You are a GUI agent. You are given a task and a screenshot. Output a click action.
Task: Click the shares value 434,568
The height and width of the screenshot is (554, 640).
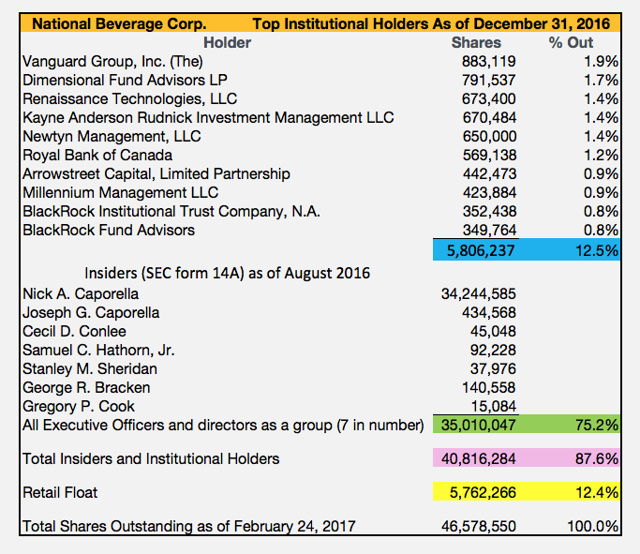489,313
